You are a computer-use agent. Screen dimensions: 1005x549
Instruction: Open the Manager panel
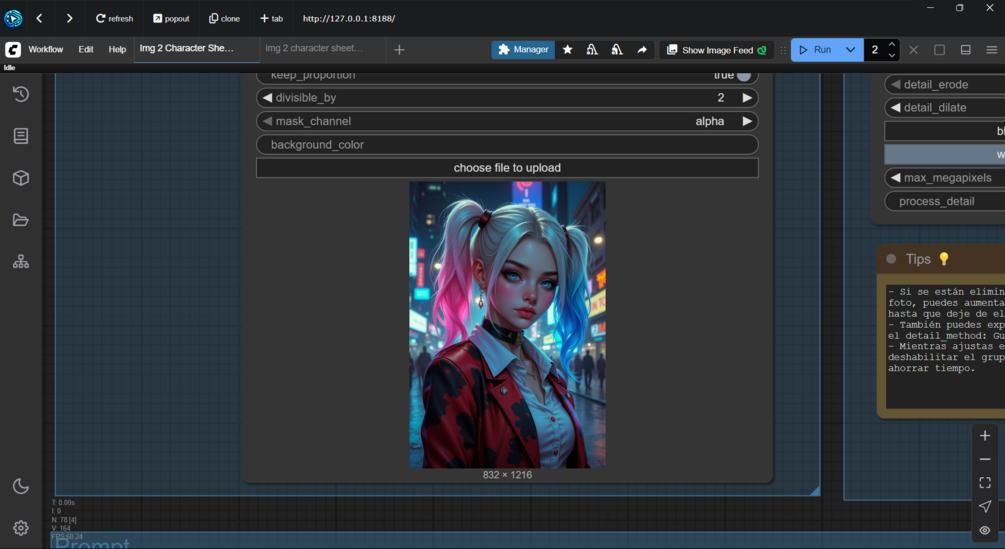[x=523, y=49]
